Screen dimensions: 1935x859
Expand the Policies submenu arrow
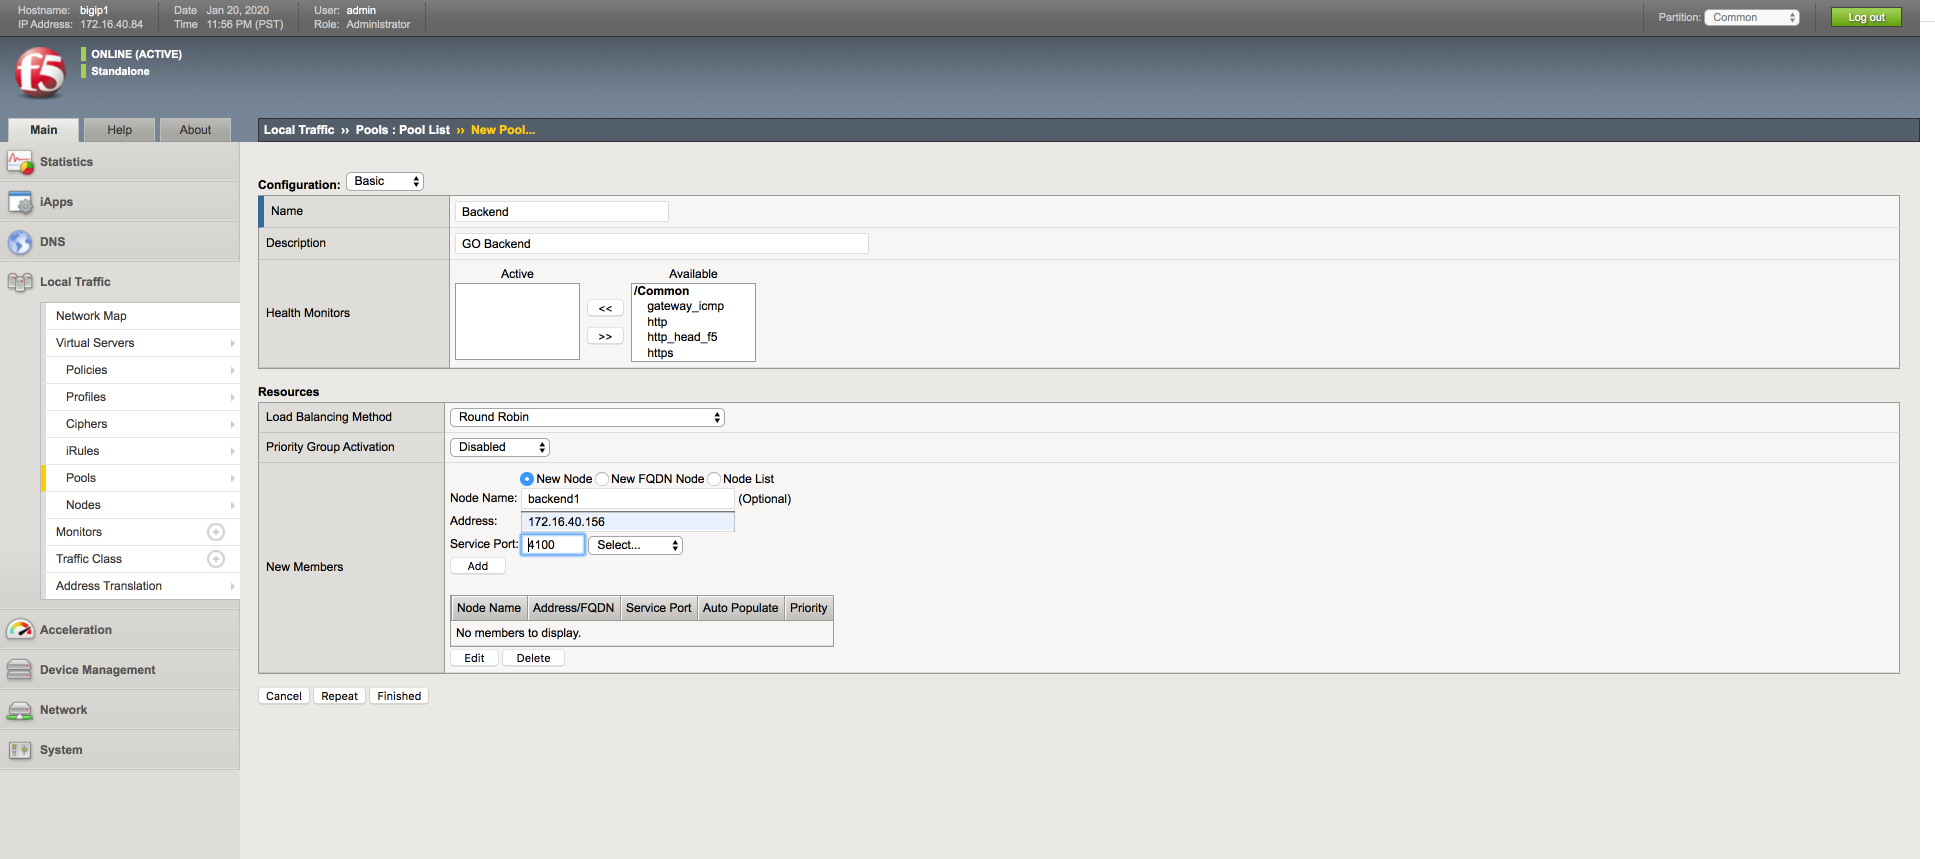[x=232, y=370]
